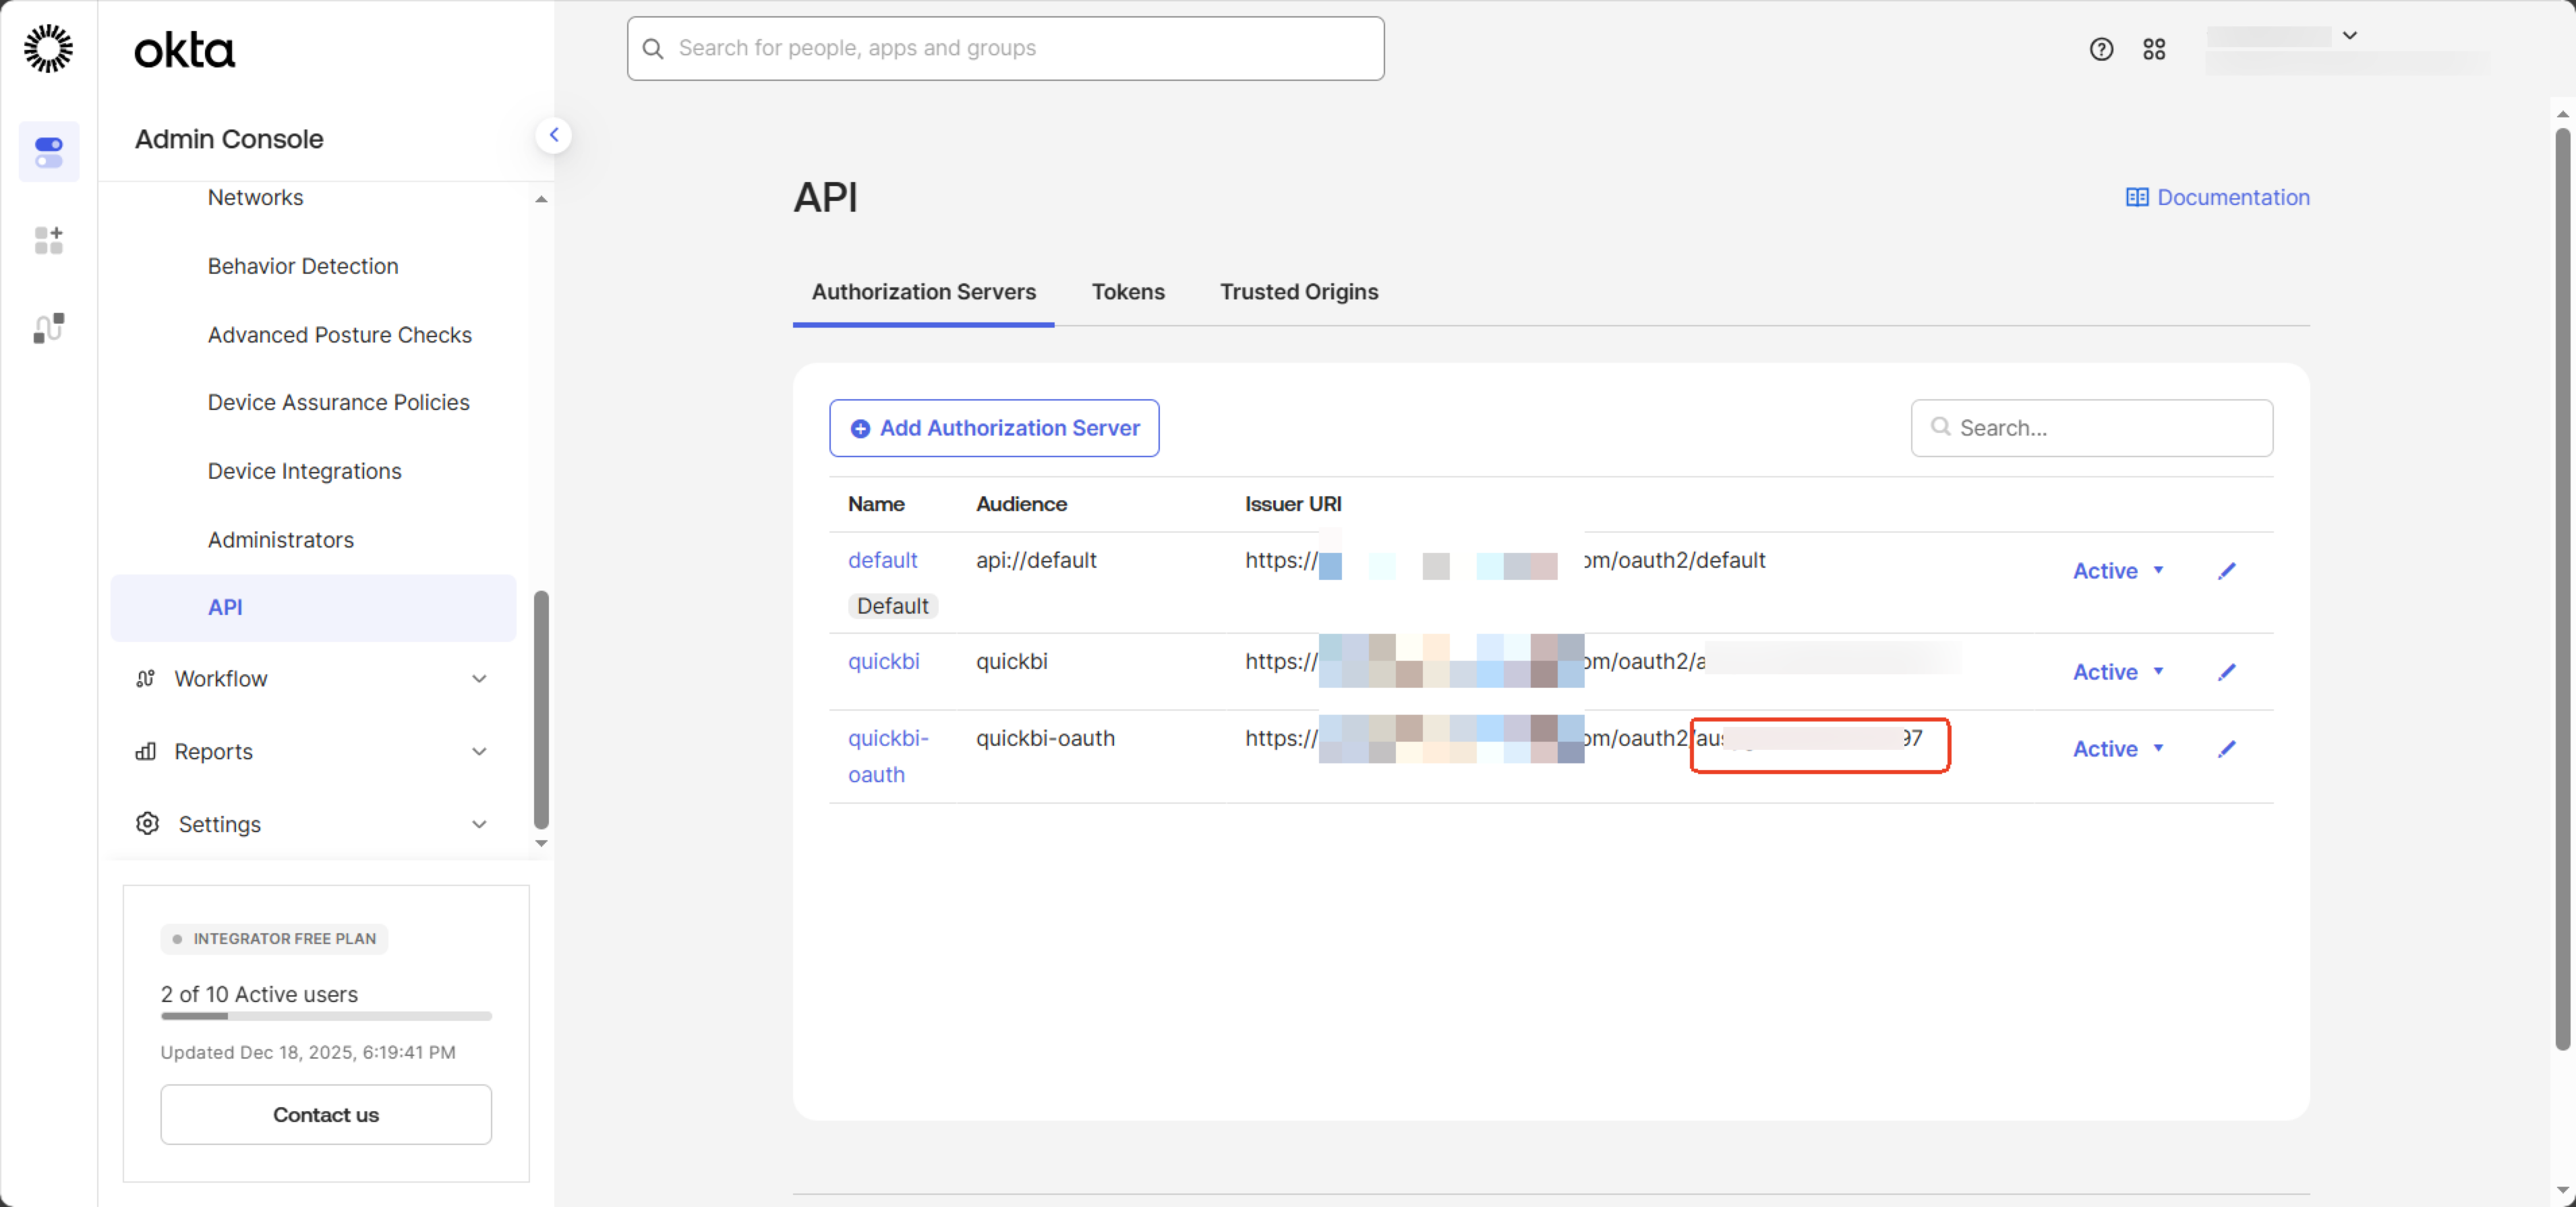2576x1207 pixels.
Task: Open the add-apps icon in left rail
Action: (48, 240)
